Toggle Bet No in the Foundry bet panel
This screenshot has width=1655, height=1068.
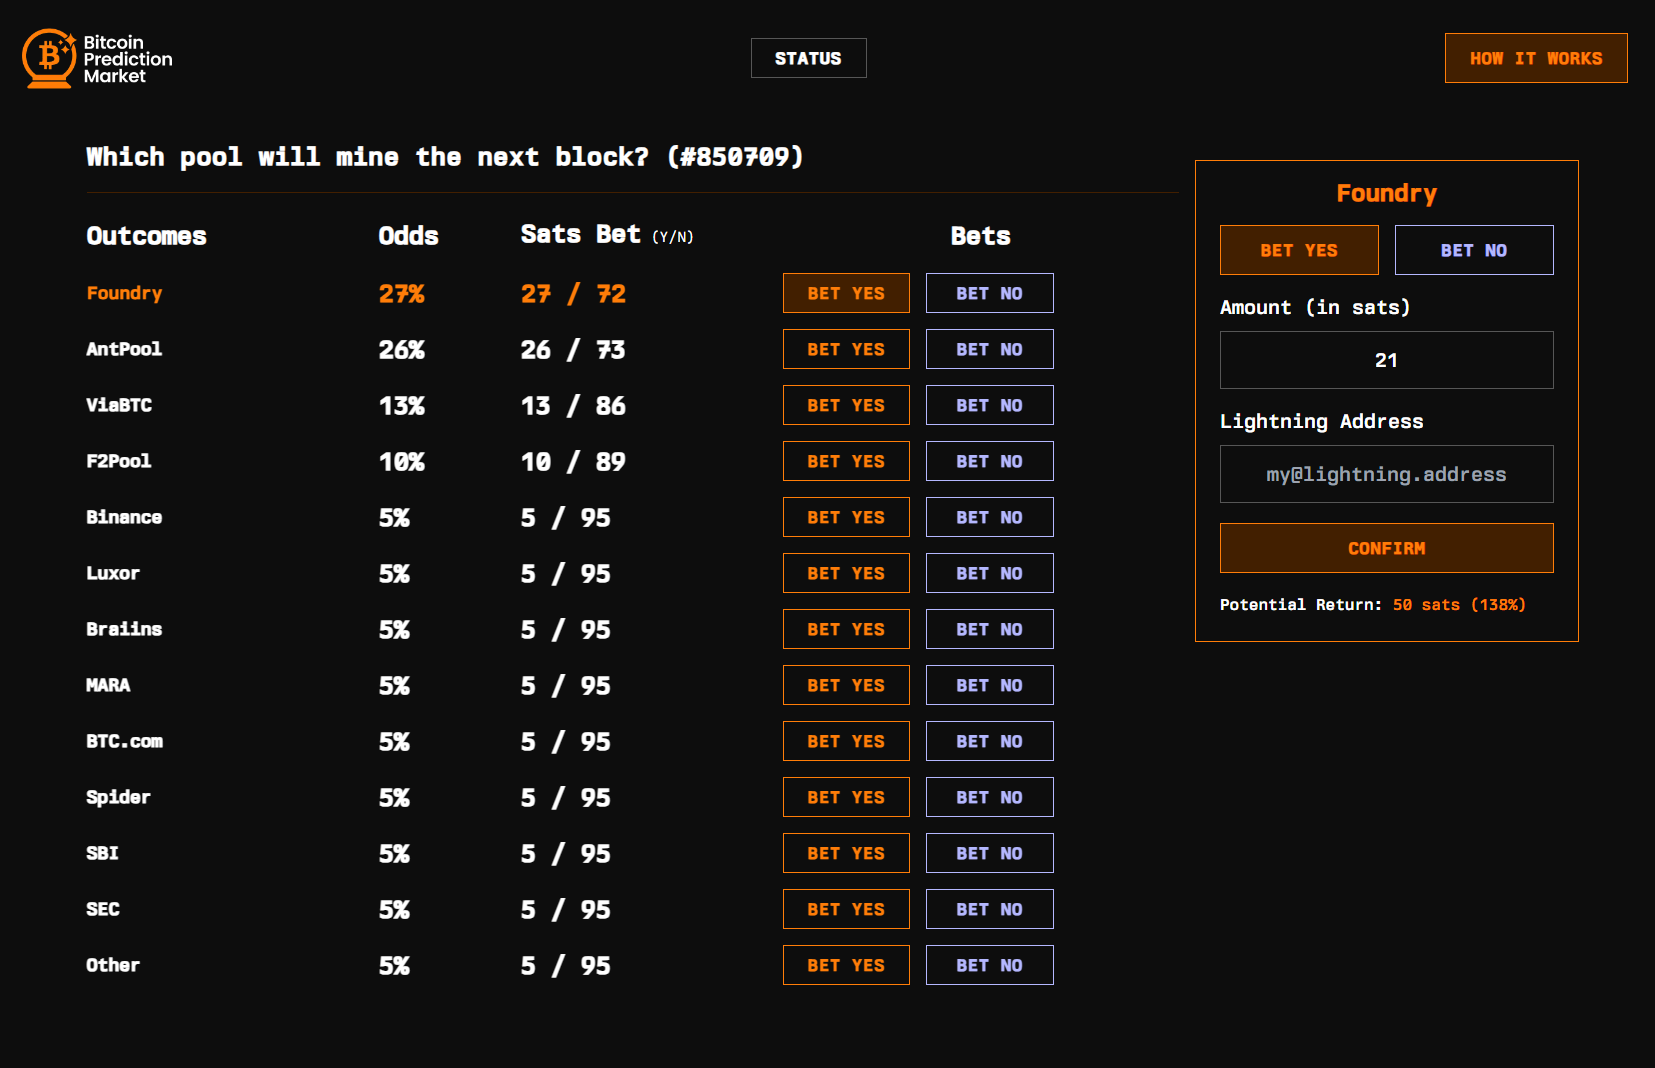click(x=1473, y=250)
